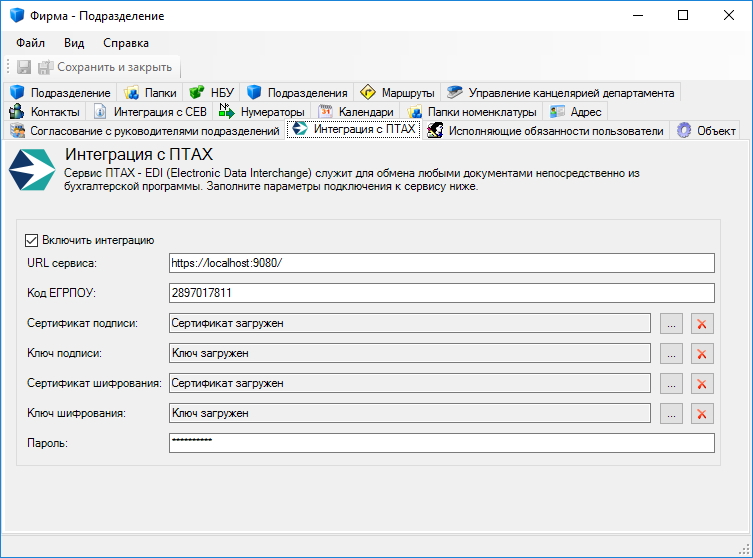Switch to the Папки tab

tap(150, 92)
